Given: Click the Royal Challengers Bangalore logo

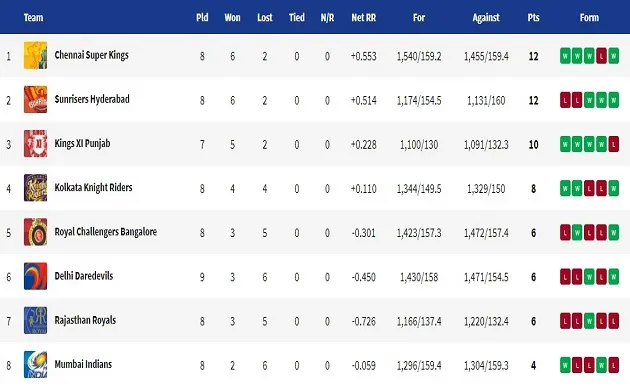Looking at the screenshot, I should point(35,232).
